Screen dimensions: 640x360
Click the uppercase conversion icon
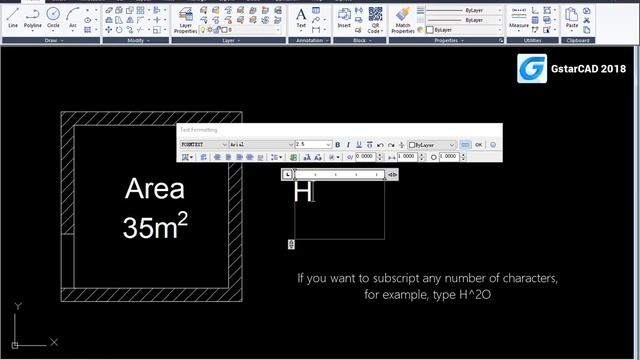click(307, 157)
